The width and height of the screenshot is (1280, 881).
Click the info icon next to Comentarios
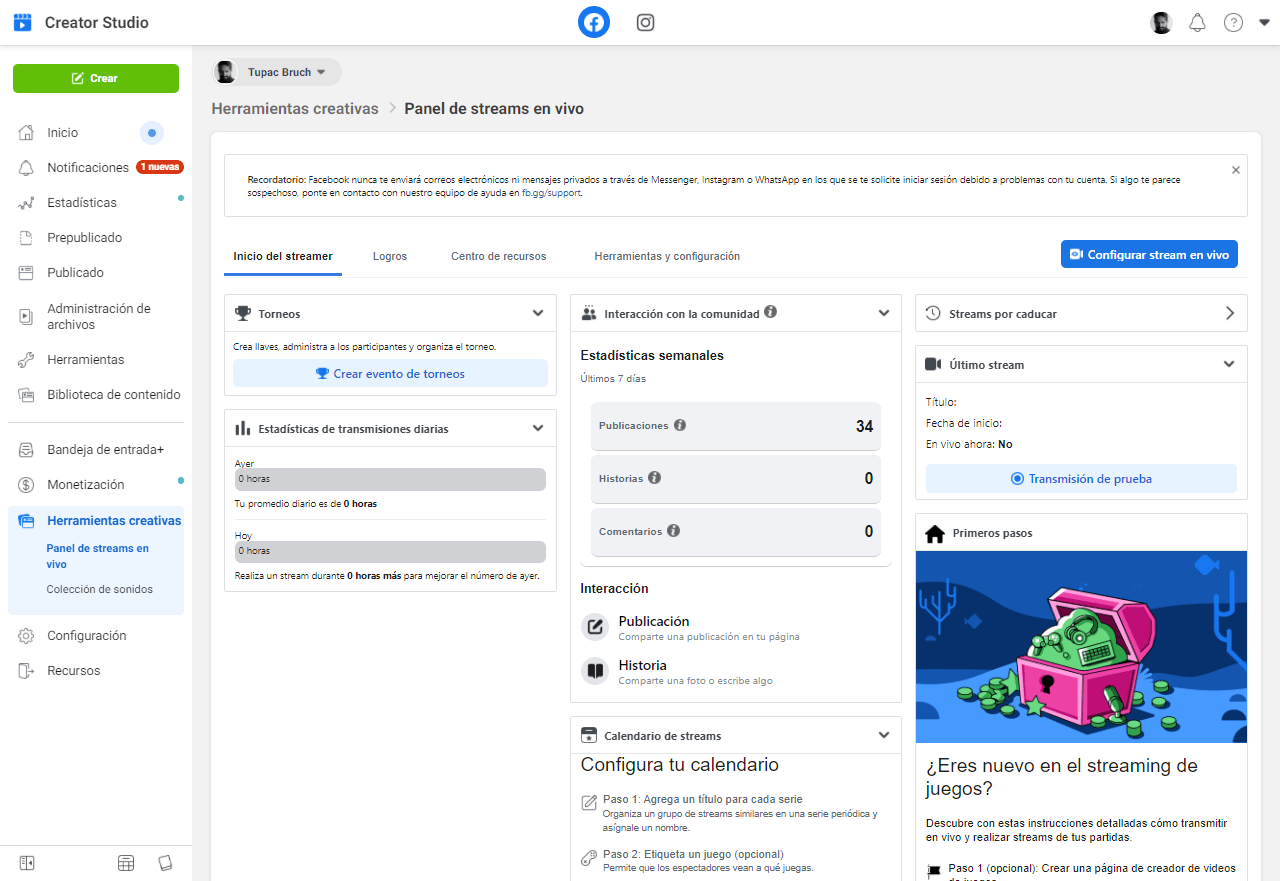[x=674, y=531]
